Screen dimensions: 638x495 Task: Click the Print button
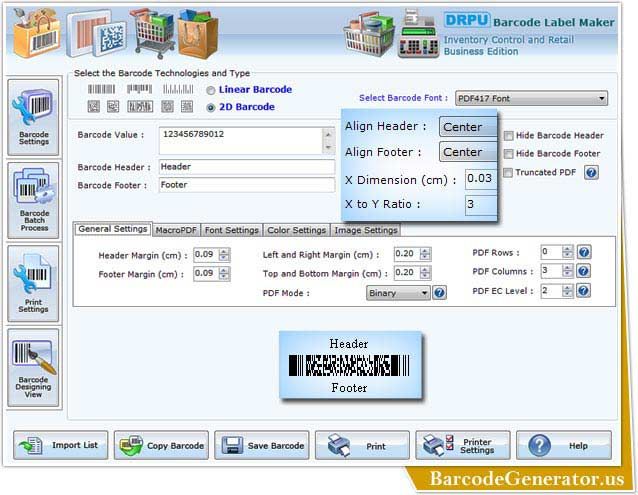362,445
